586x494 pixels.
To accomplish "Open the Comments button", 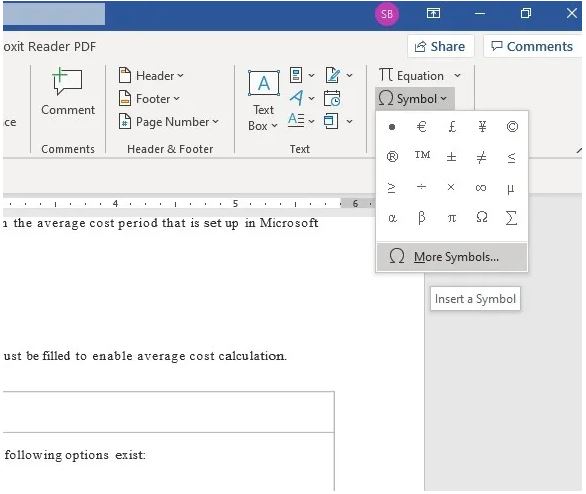I will (x=532, y=46).
